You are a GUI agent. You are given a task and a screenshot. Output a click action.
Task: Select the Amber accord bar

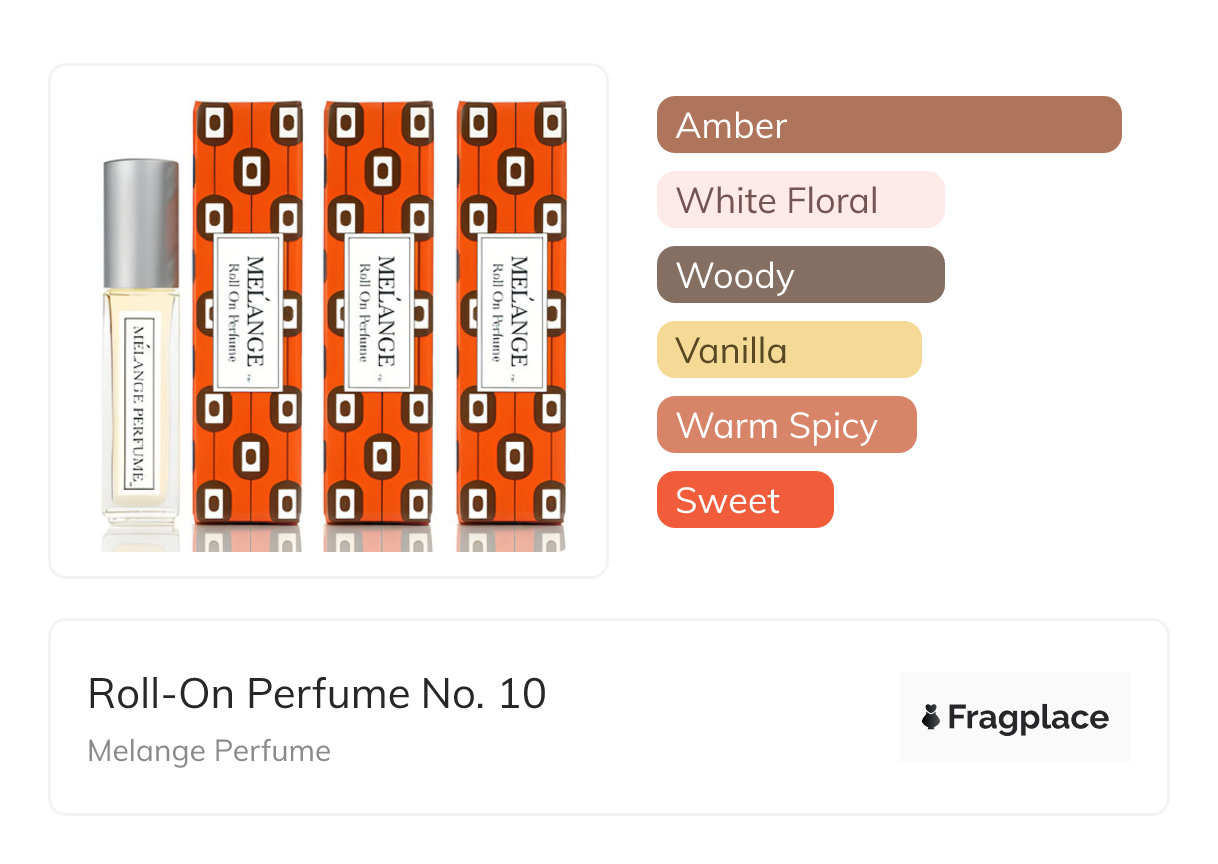pyautogui.click(x=888, y=125)
